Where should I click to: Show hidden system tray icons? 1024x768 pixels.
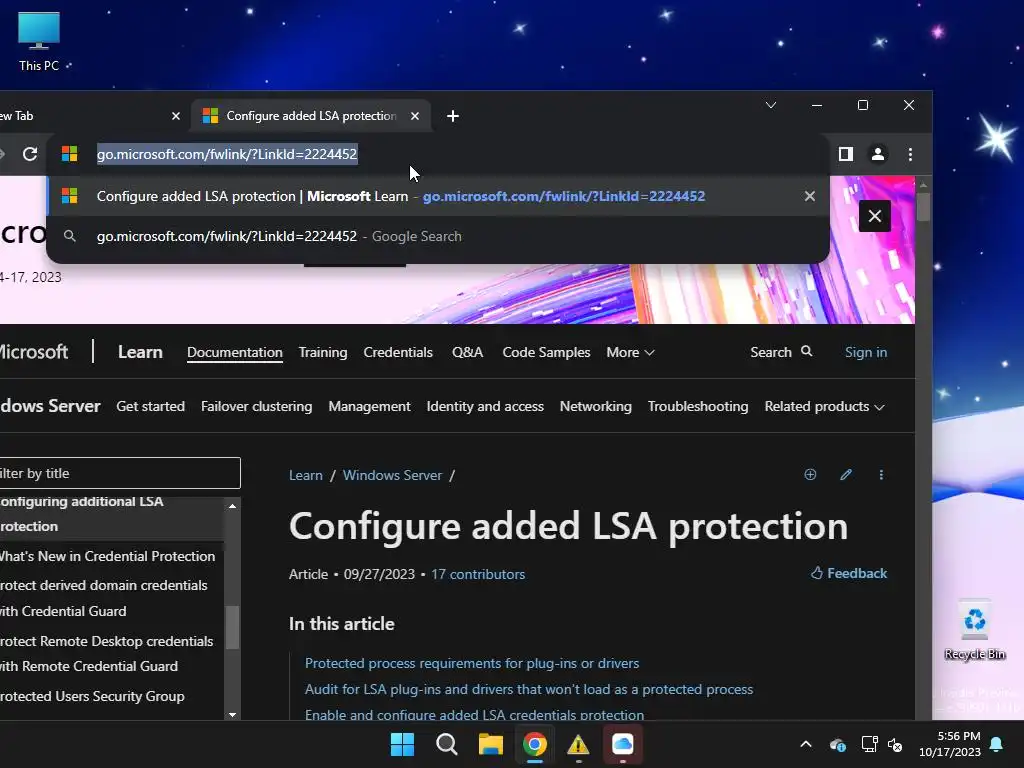(806, 744)
